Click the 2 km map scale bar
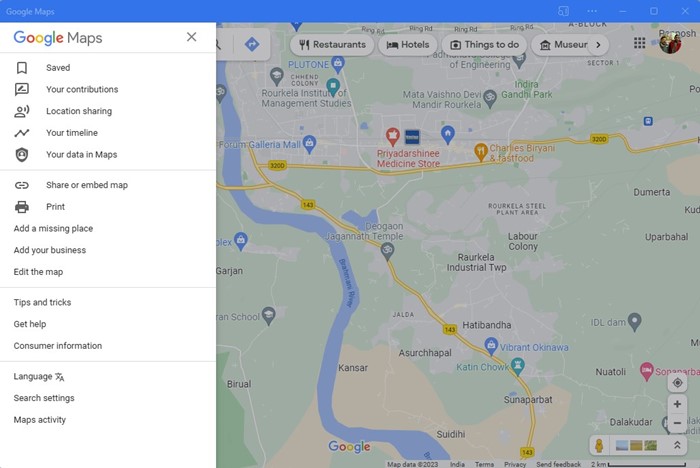The width and height of the screenshot is (700, 468). tap(638, 464)
